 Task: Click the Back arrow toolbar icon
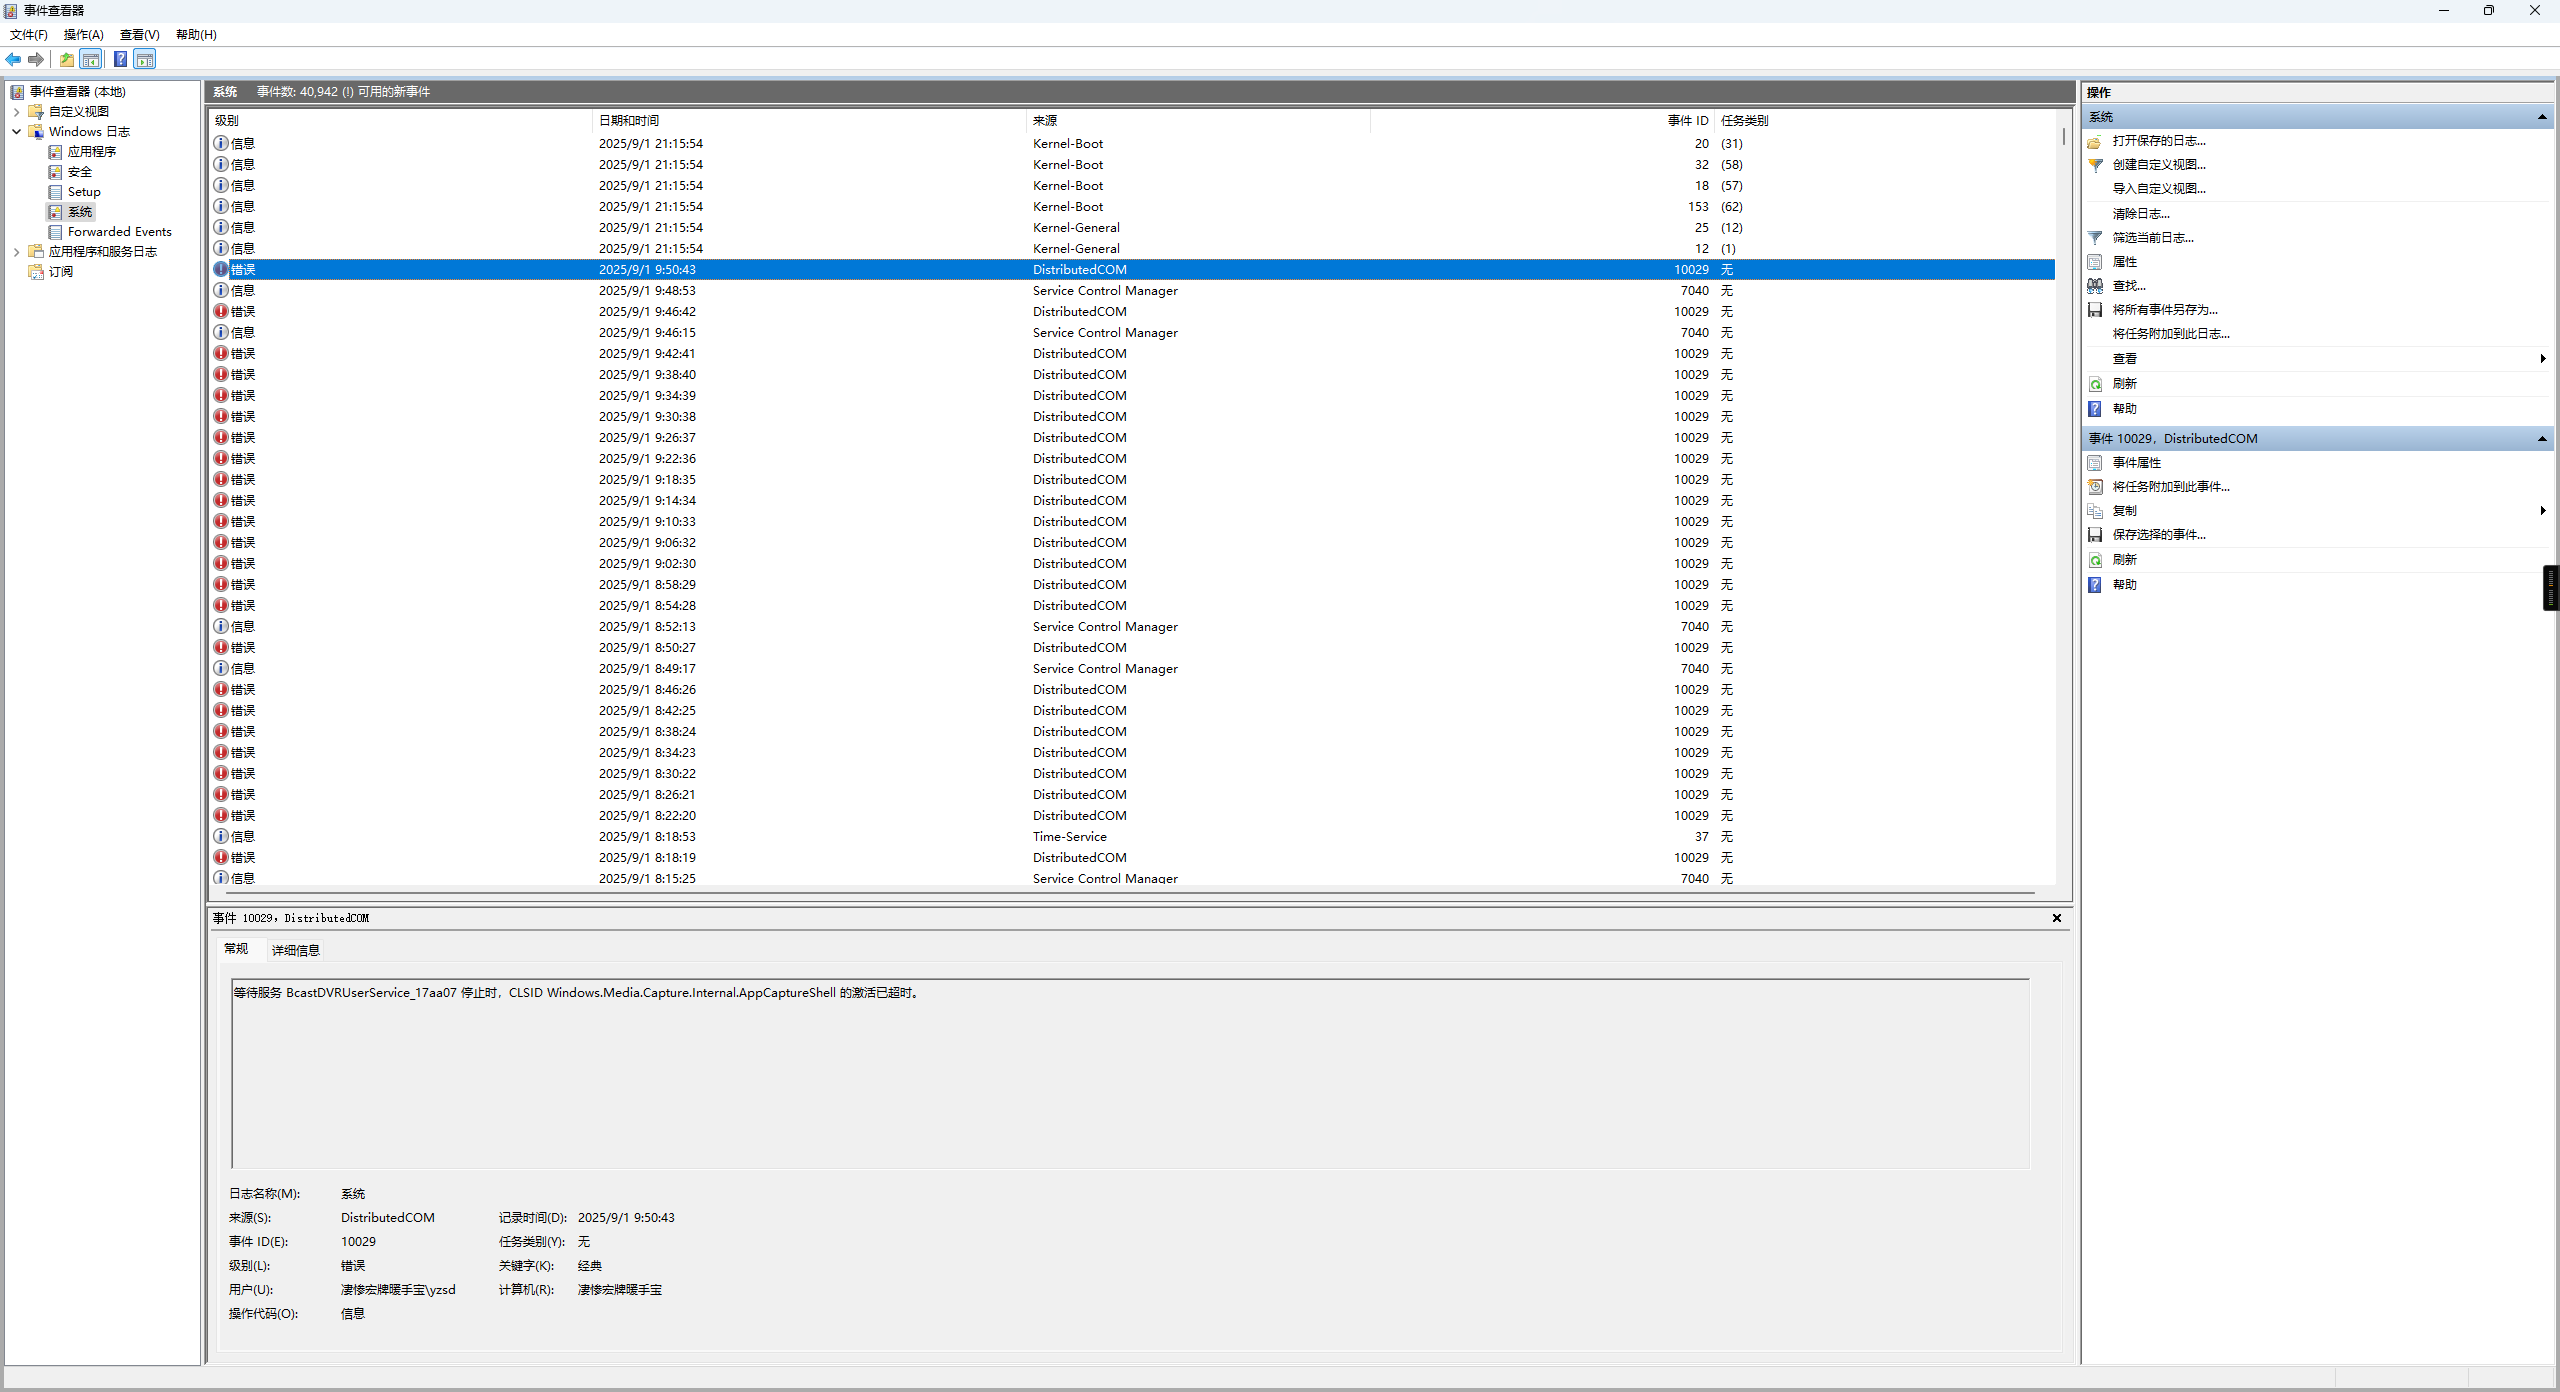click(13, 60)
